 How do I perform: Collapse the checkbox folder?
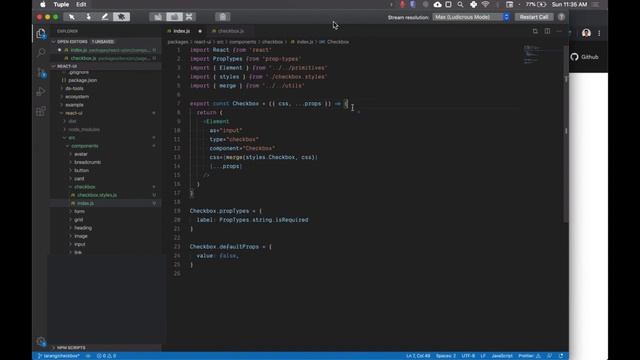tap(84, 187)
